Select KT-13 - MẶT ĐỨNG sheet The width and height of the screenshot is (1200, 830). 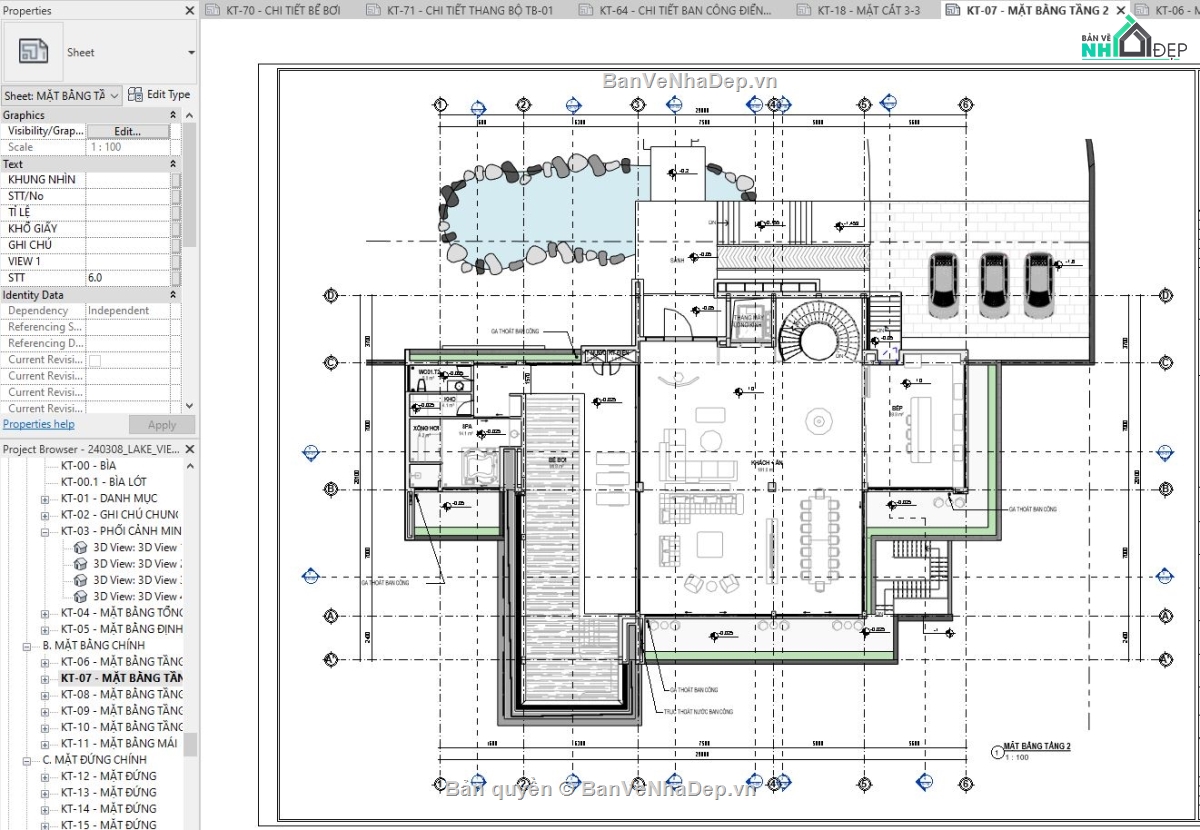tap(108, 792)
